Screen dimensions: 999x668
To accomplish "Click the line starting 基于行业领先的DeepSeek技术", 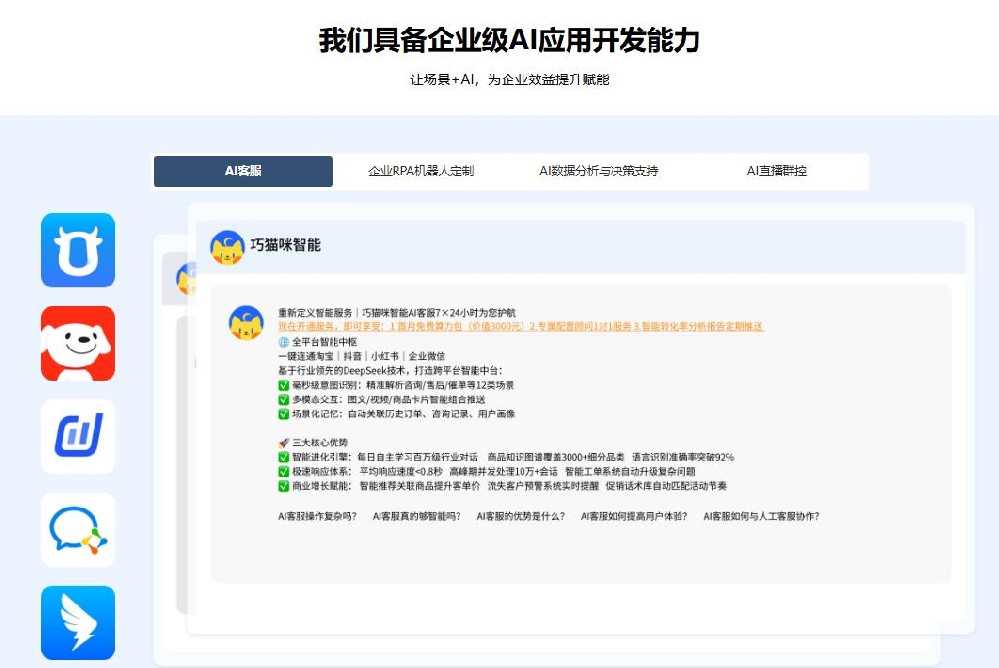I will click(391, 370).
